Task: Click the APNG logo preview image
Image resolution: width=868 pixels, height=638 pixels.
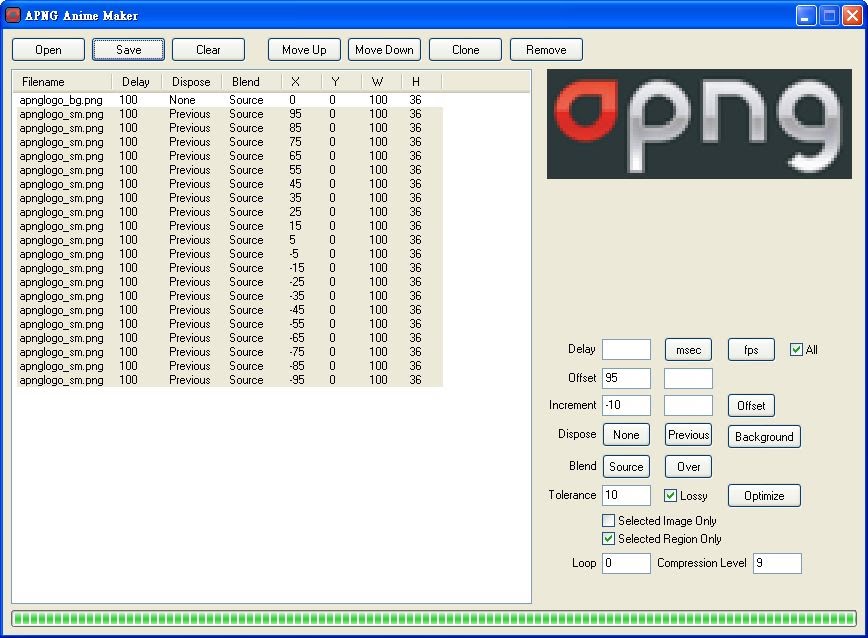Action: click(699, 124)
